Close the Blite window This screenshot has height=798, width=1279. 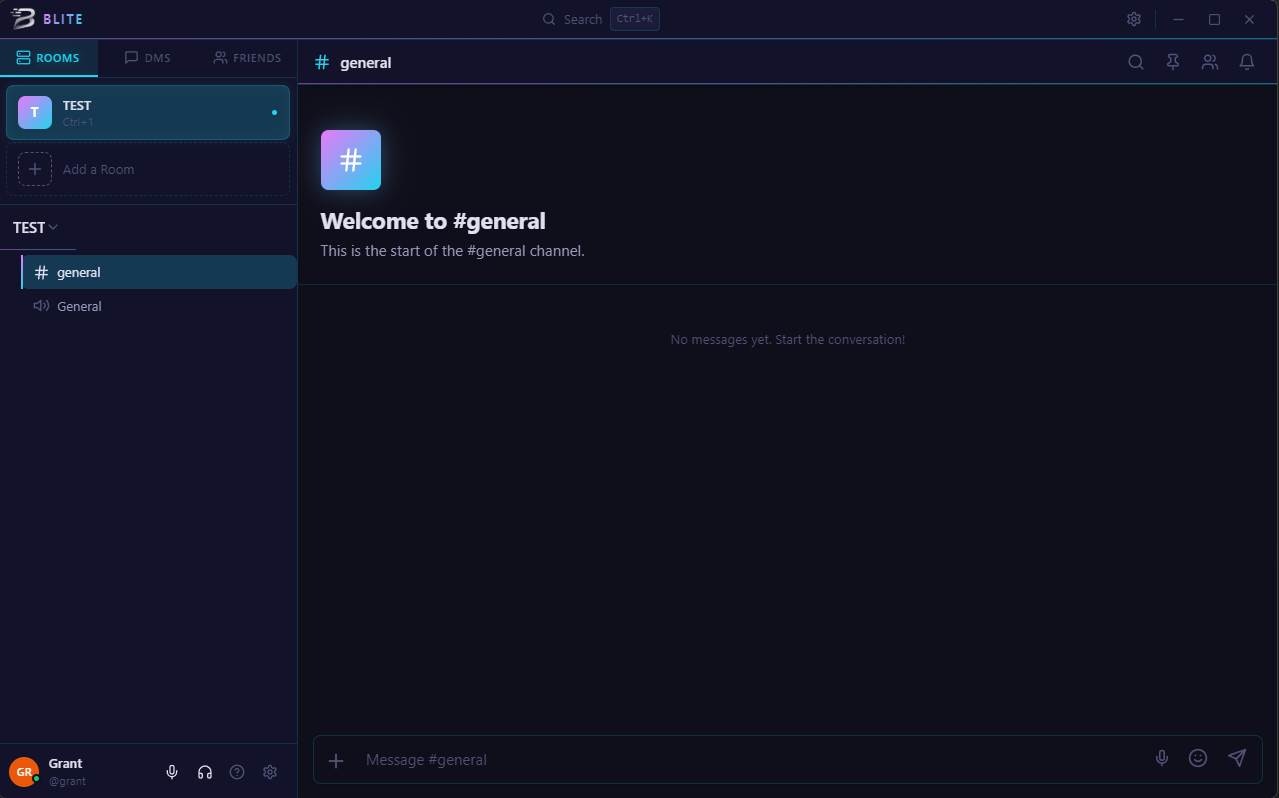1249,19
